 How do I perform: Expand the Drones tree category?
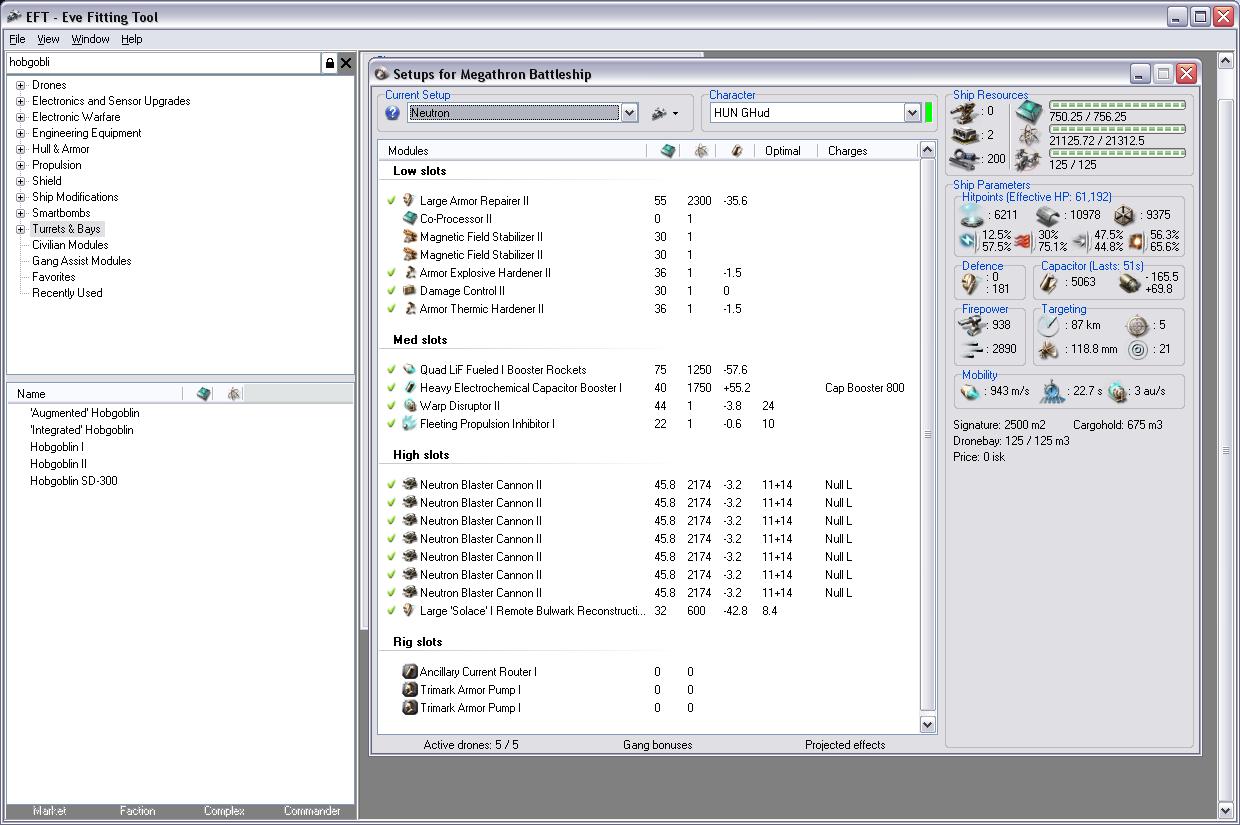coord(20,85)
